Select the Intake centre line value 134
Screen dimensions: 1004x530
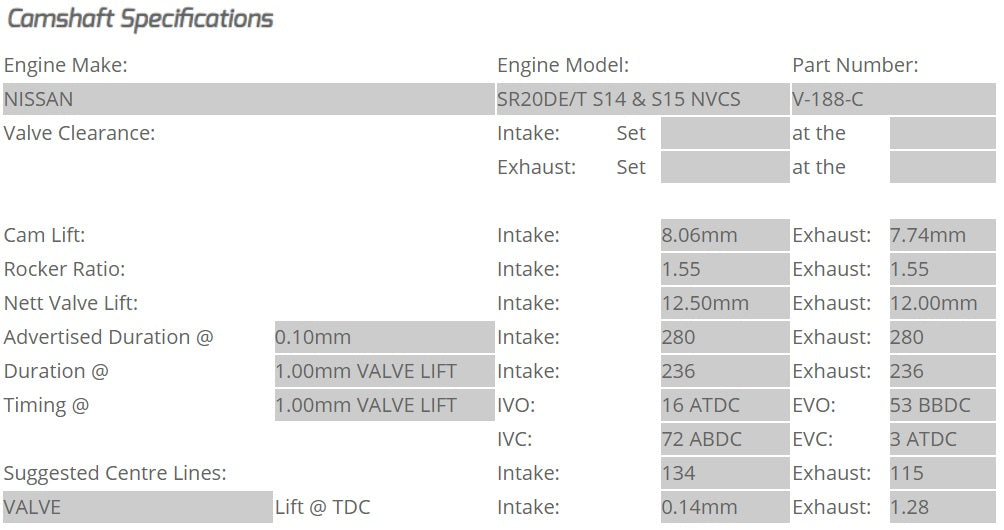click(x=725, y=474)
